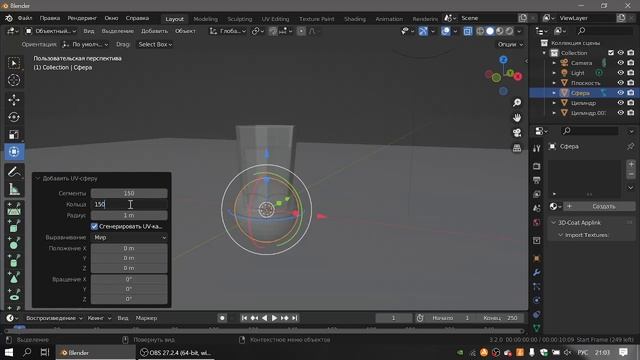The height and width of the screenshot is (360, 640).
Task: Open the Опции dropdown
Action: (510, 44)
